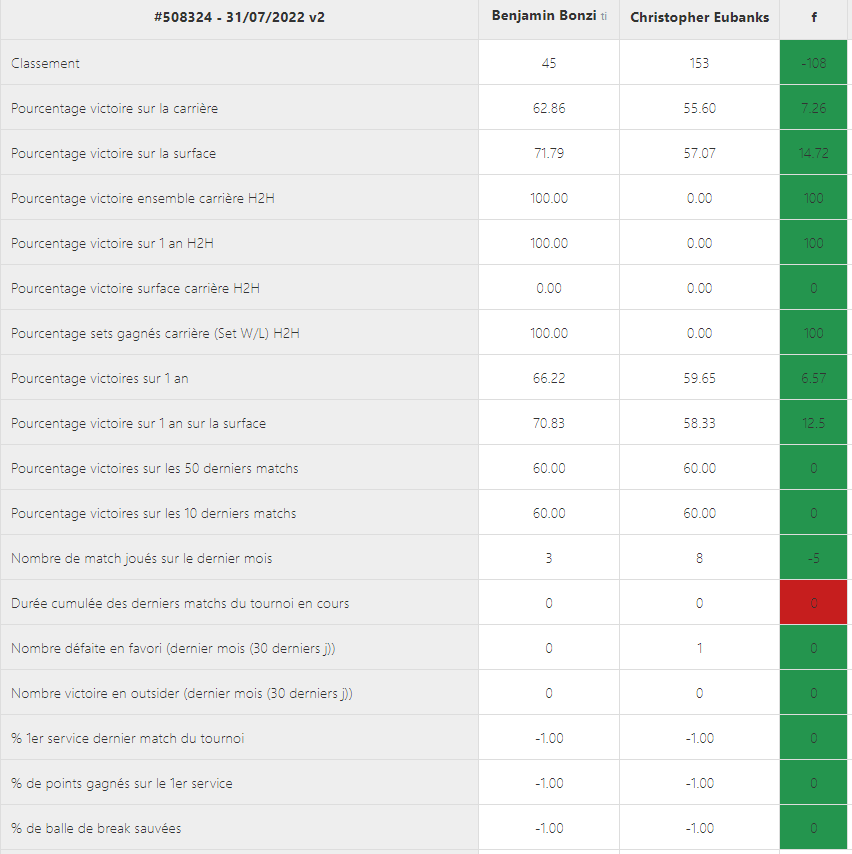Click the green -108 difference cell
Viewport: 852px width, 854px height.
(x=813, y=63)
